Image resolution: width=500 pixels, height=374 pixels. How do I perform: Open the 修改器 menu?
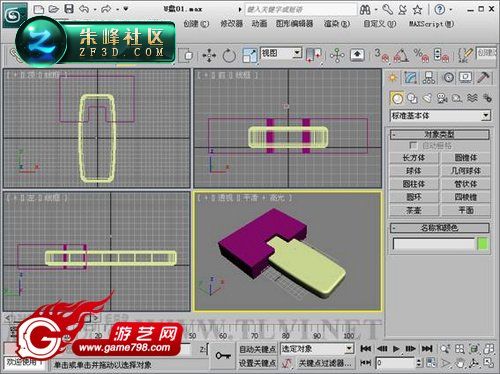231,24
